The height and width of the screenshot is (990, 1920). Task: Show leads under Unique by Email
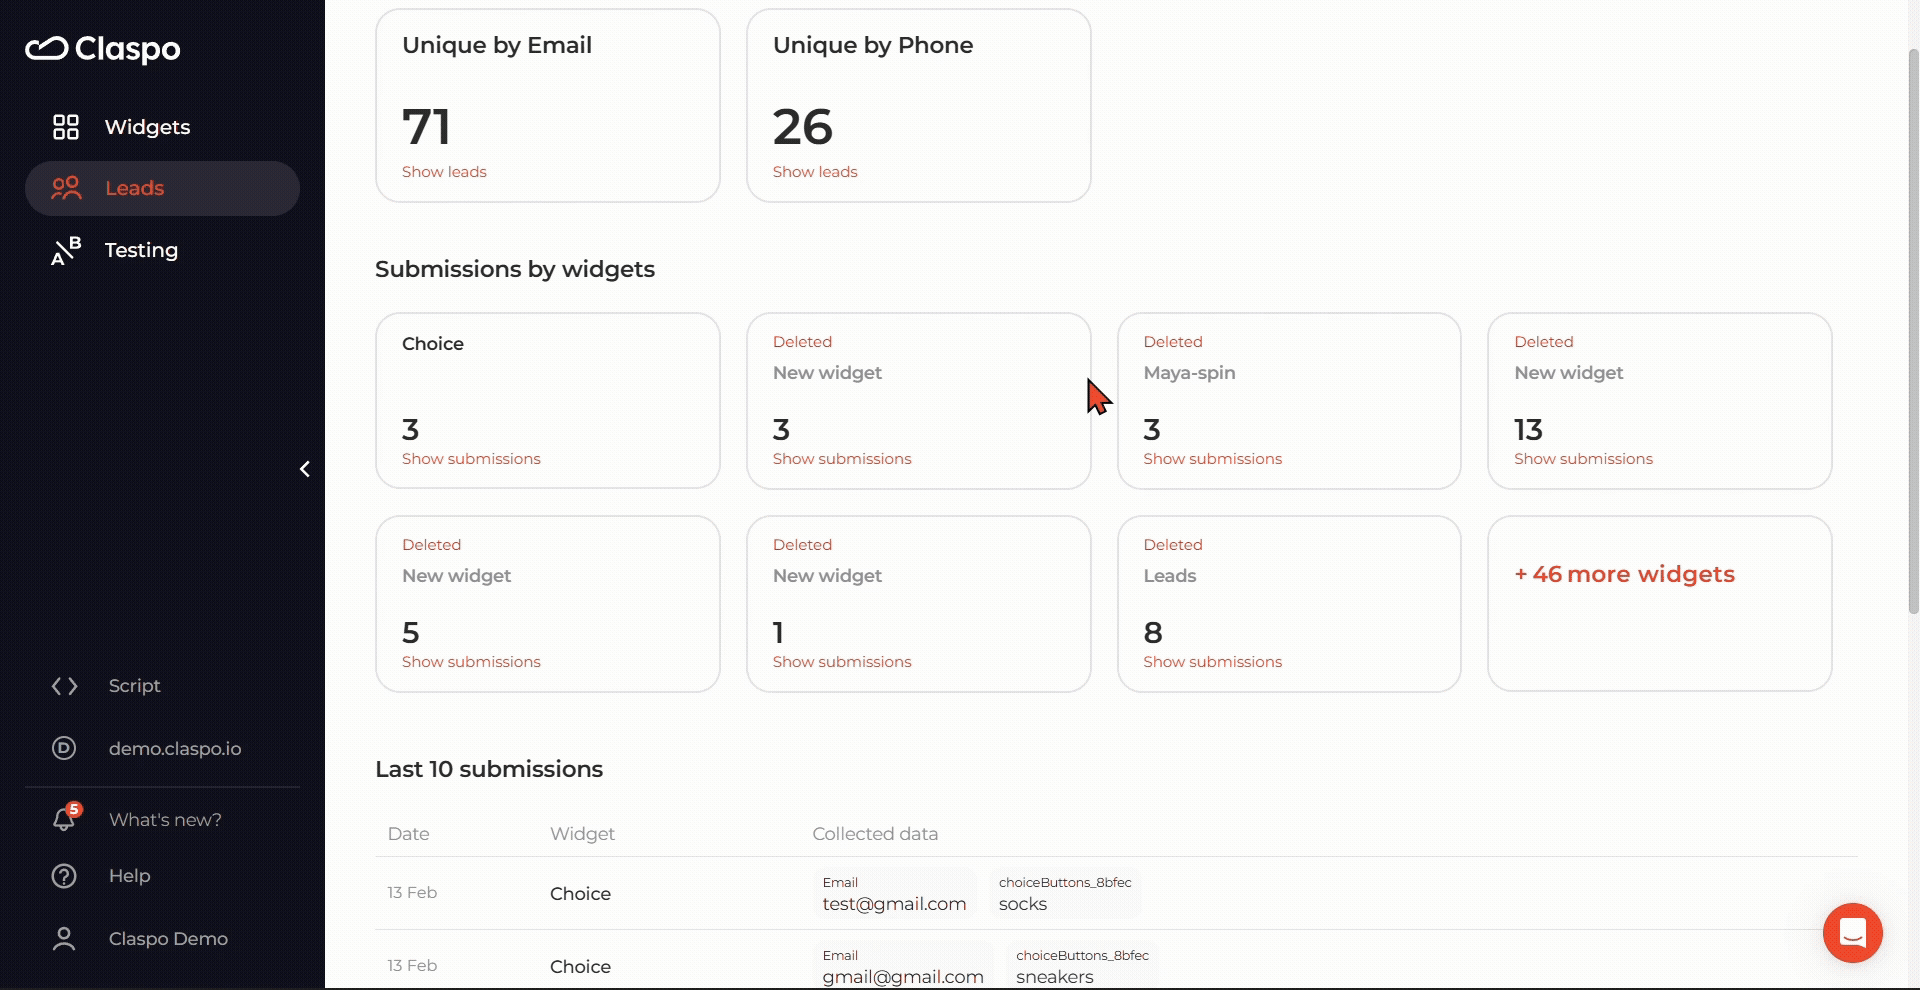coord(444,172)
